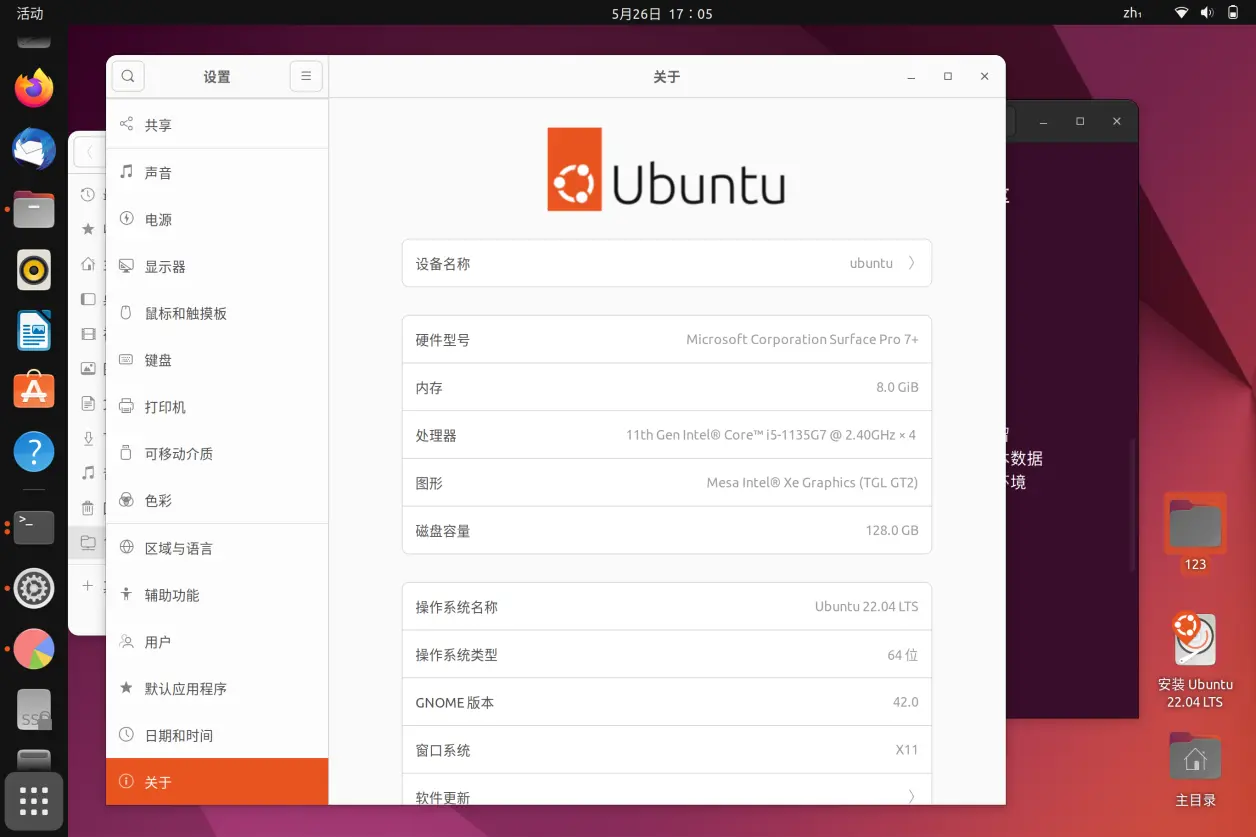1256x837 pixels.
Task: Switch to Terminal from the dock
Action: 34,527
